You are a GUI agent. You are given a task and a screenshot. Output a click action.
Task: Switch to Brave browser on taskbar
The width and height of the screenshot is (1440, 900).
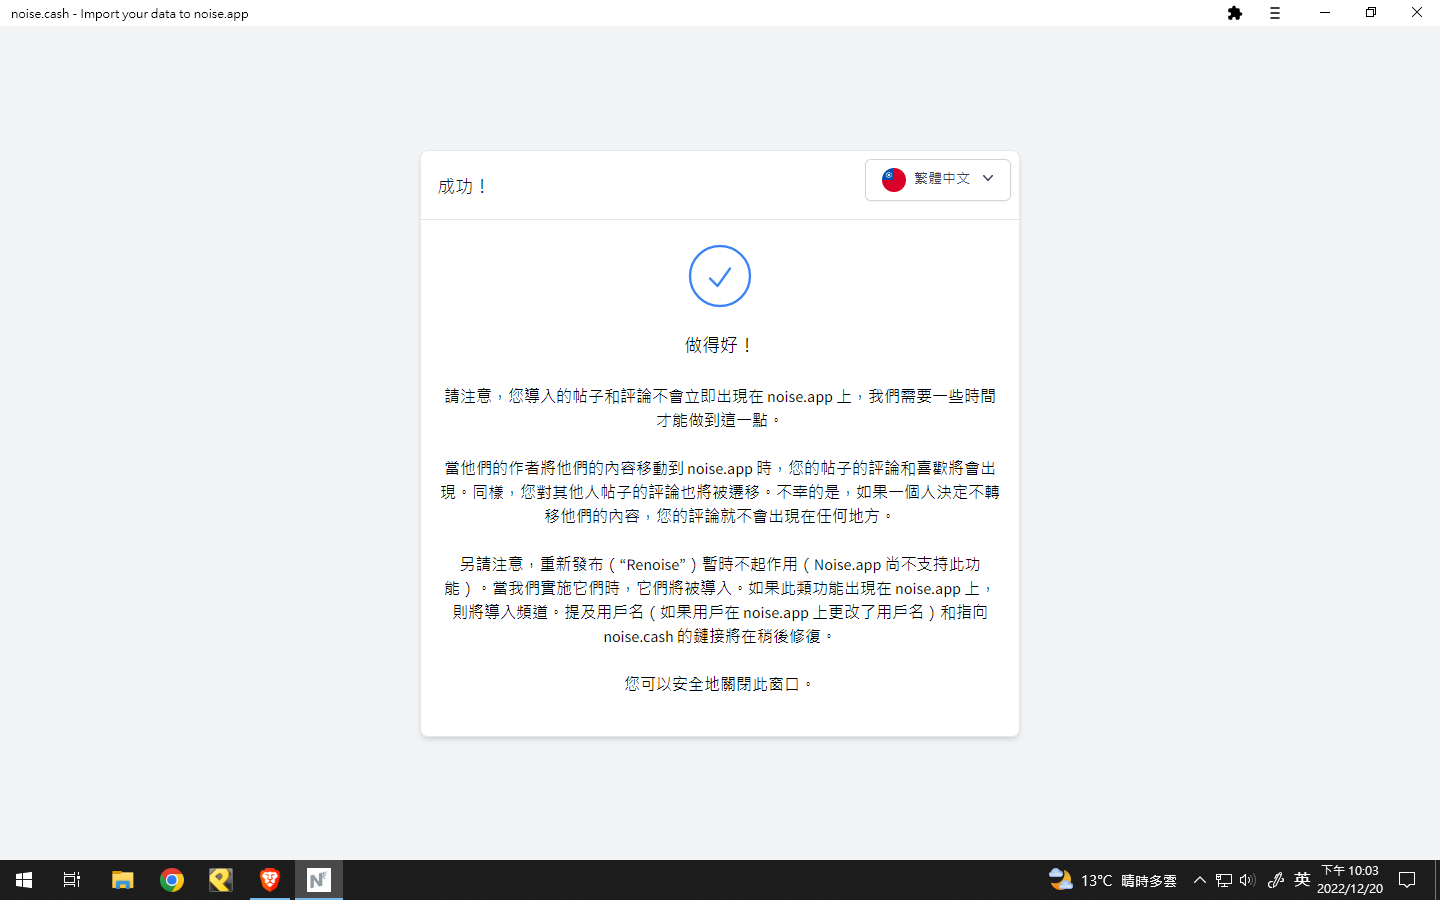[270, 880]
